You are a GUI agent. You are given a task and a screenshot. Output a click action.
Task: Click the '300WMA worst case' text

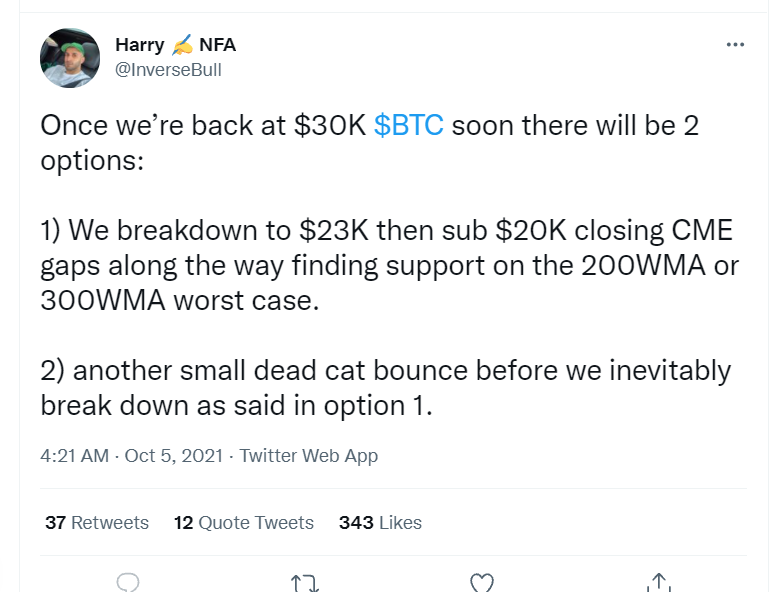[178, 302]
